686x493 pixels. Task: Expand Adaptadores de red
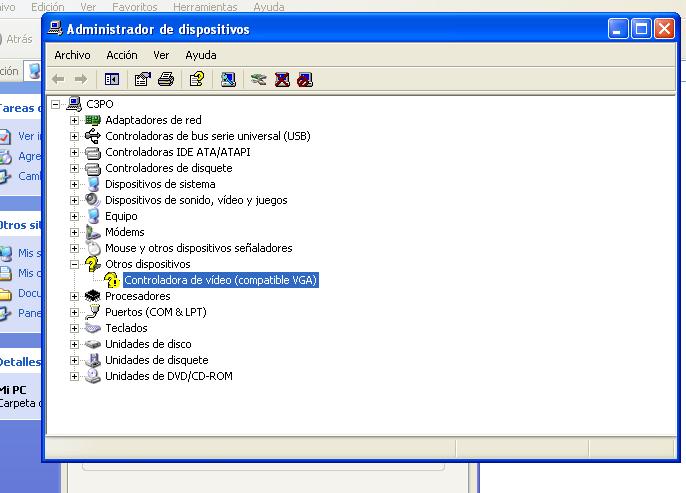[x=74, y=120]
